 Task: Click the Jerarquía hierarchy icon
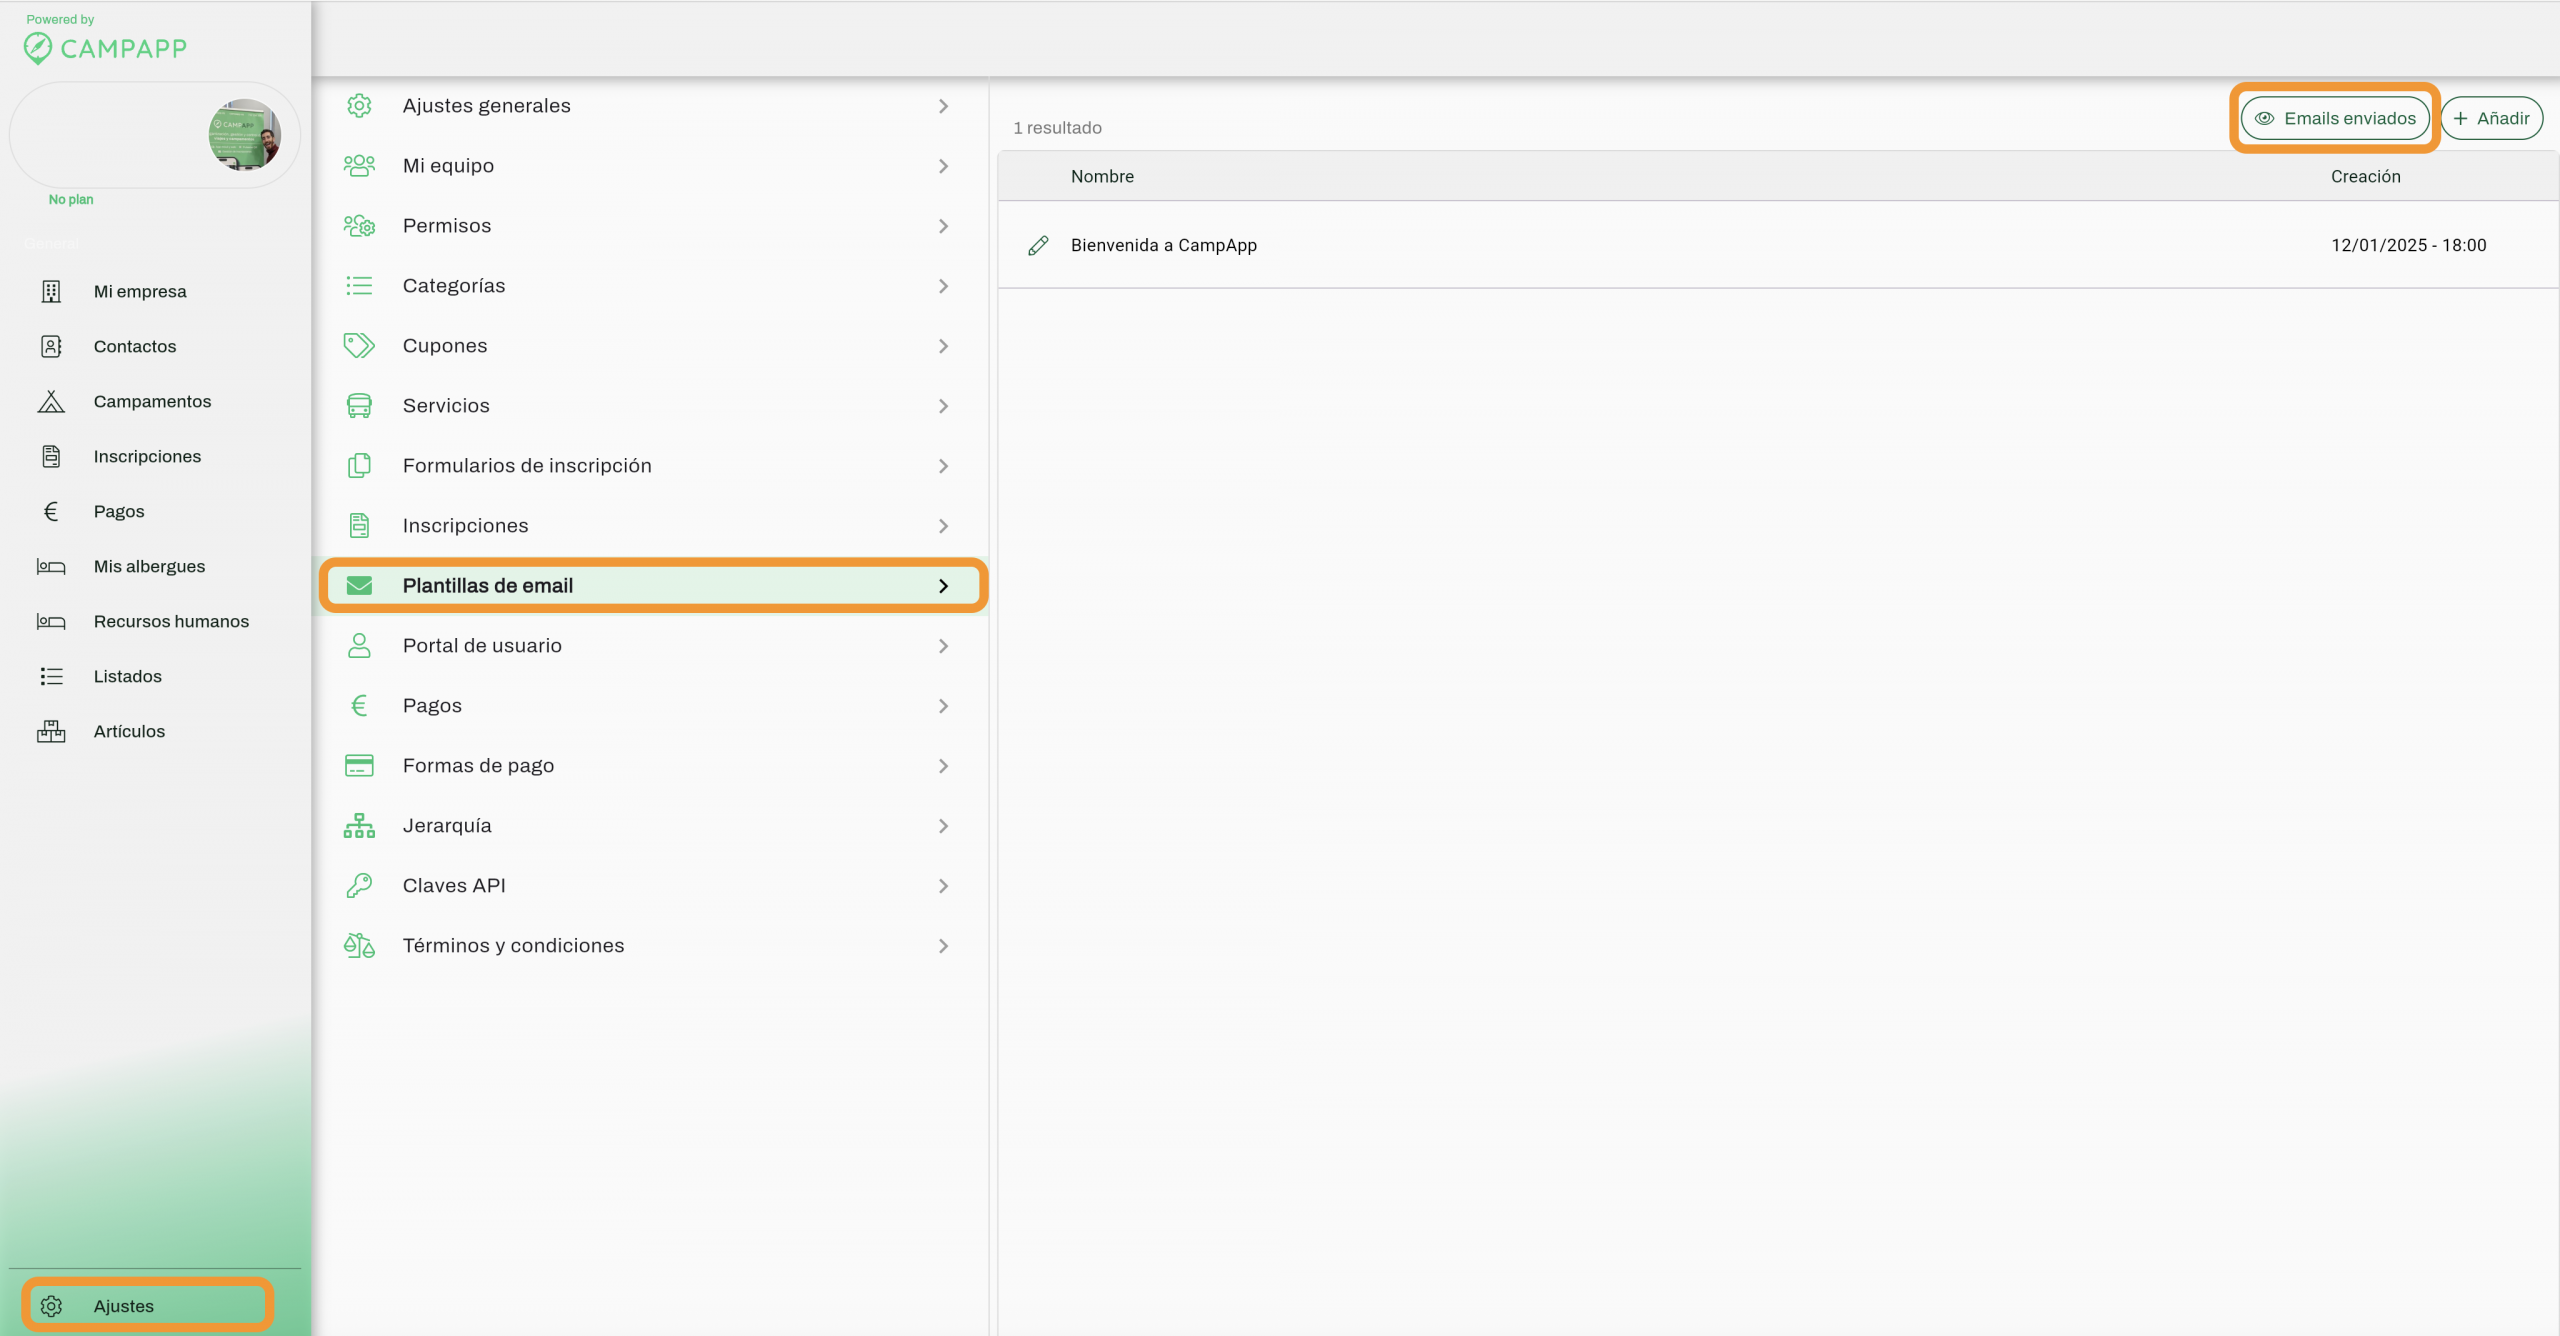click(x=359, y=826)
